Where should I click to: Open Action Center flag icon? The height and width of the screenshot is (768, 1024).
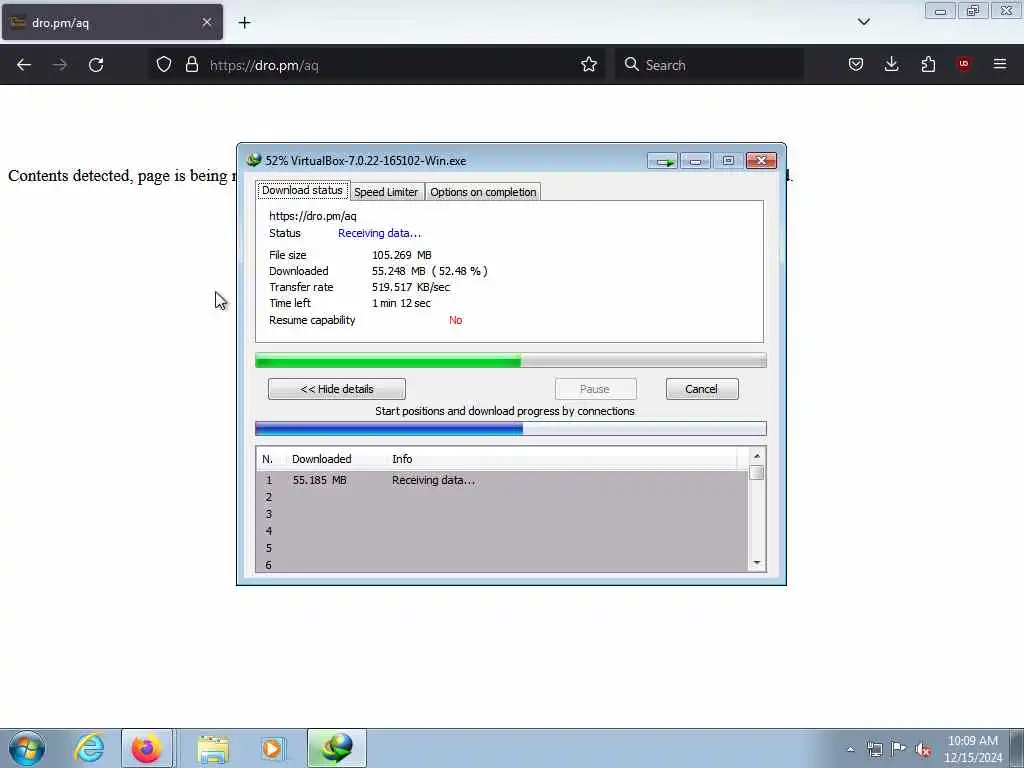[899, 748]
